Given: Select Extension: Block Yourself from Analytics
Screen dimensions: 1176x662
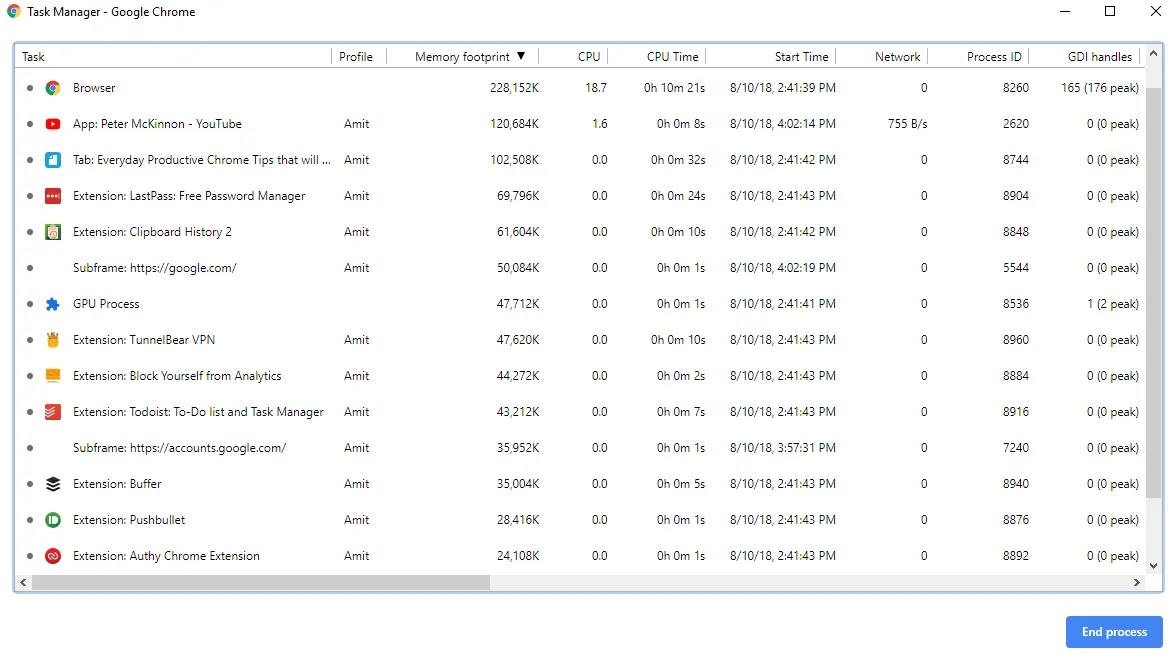Looking at the screenshot, I should pos(580,376).
